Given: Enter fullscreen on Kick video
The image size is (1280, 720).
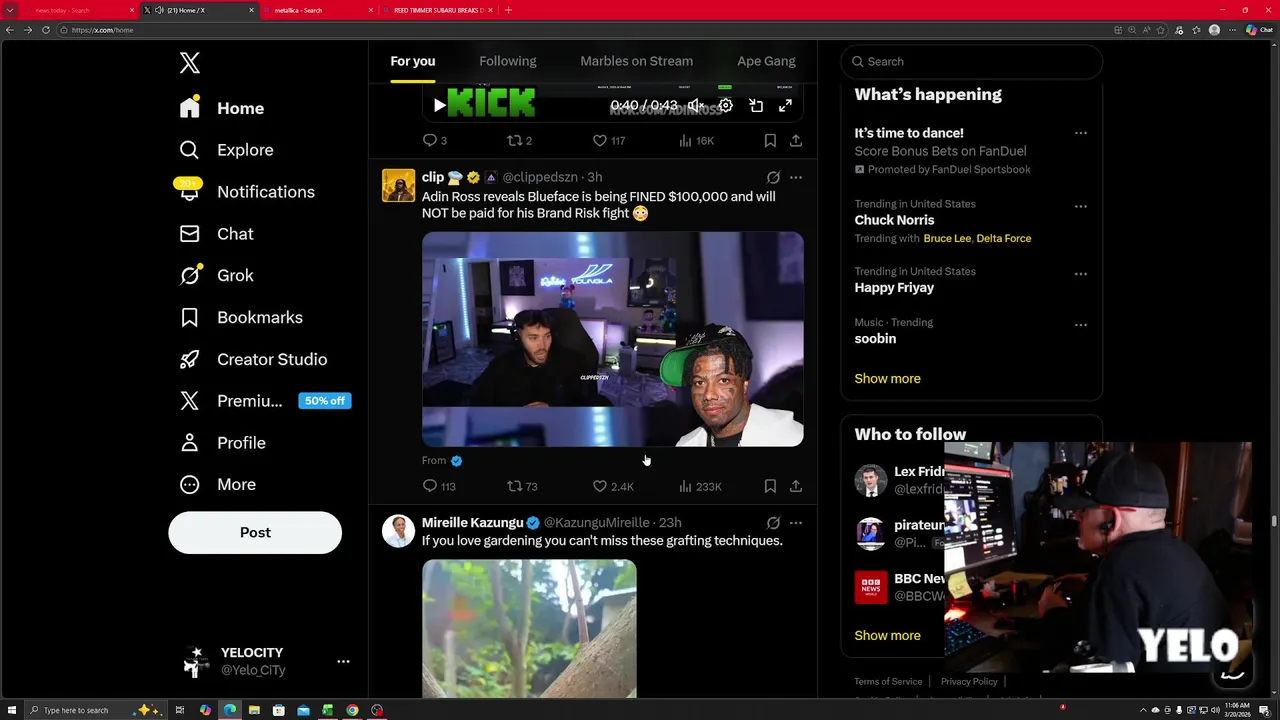Looking at the screenshot, I should 786,105.
